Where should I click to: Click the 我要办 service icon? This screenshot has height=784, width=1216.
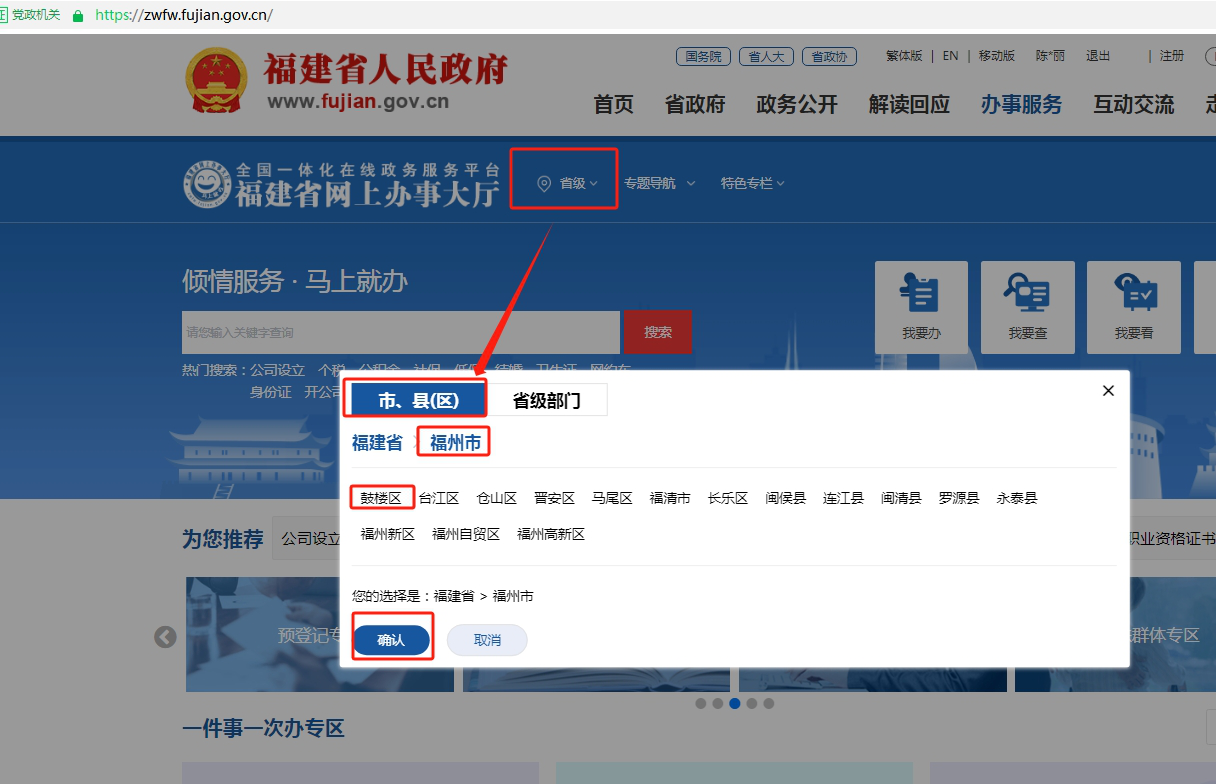(x=921, y=307)
